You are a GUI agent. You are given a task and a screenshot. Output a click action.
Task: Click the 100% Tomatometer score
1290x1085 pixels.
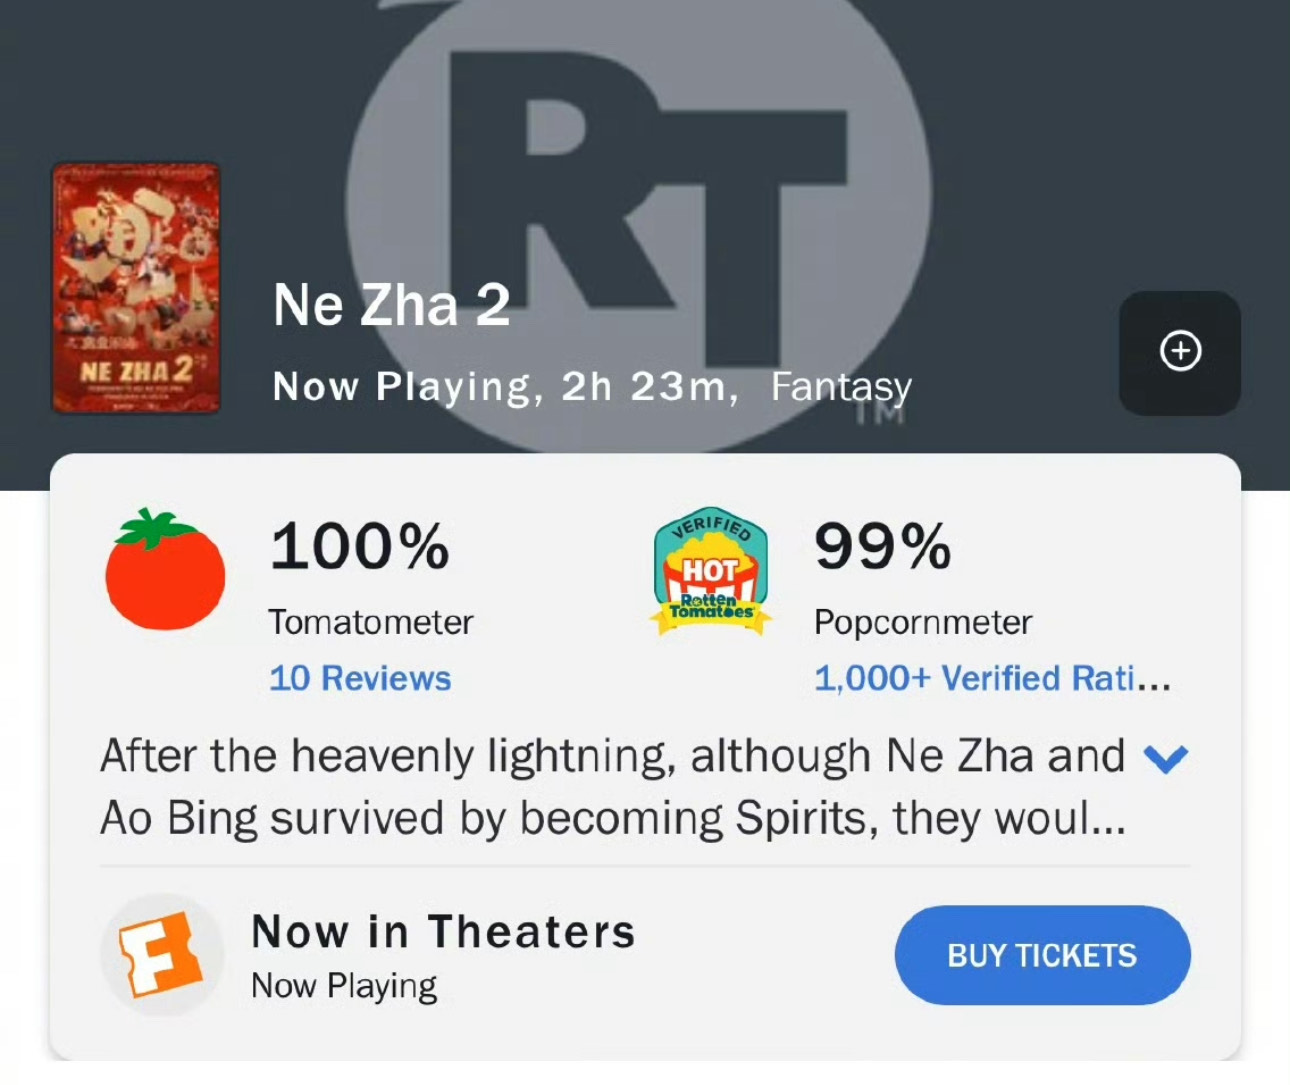(360, 547)
